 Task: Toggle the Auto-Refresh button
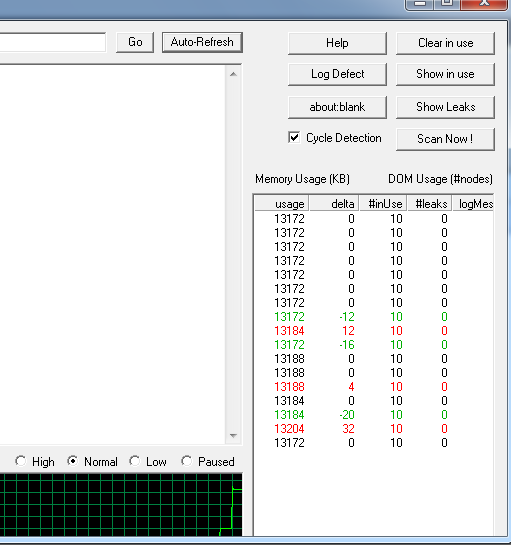(202, 42)
